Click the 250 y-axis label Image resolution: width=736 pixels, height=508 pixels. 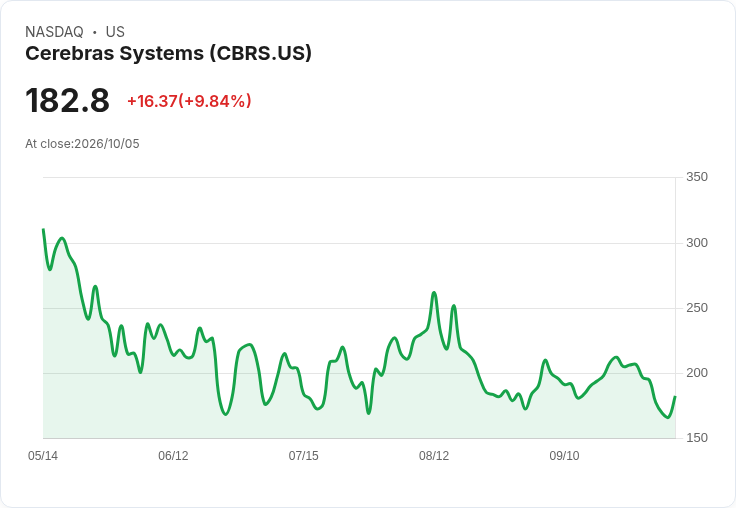pos(697,308)
